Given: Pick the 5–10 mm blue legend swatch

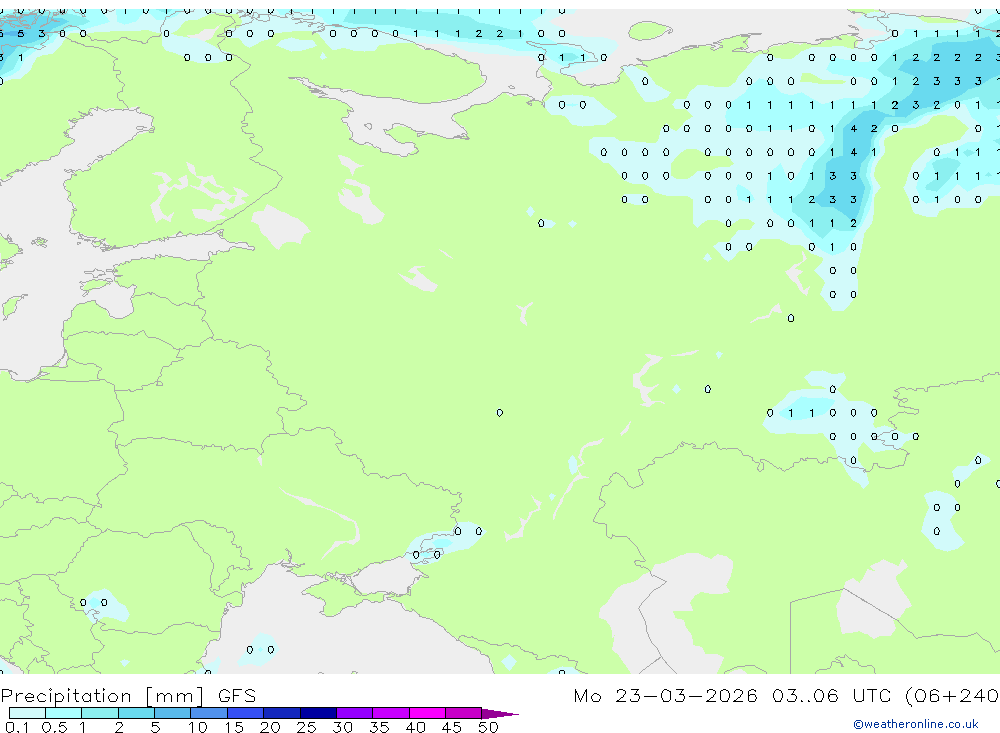Looking at the screenshot, I should coord(173,713).
